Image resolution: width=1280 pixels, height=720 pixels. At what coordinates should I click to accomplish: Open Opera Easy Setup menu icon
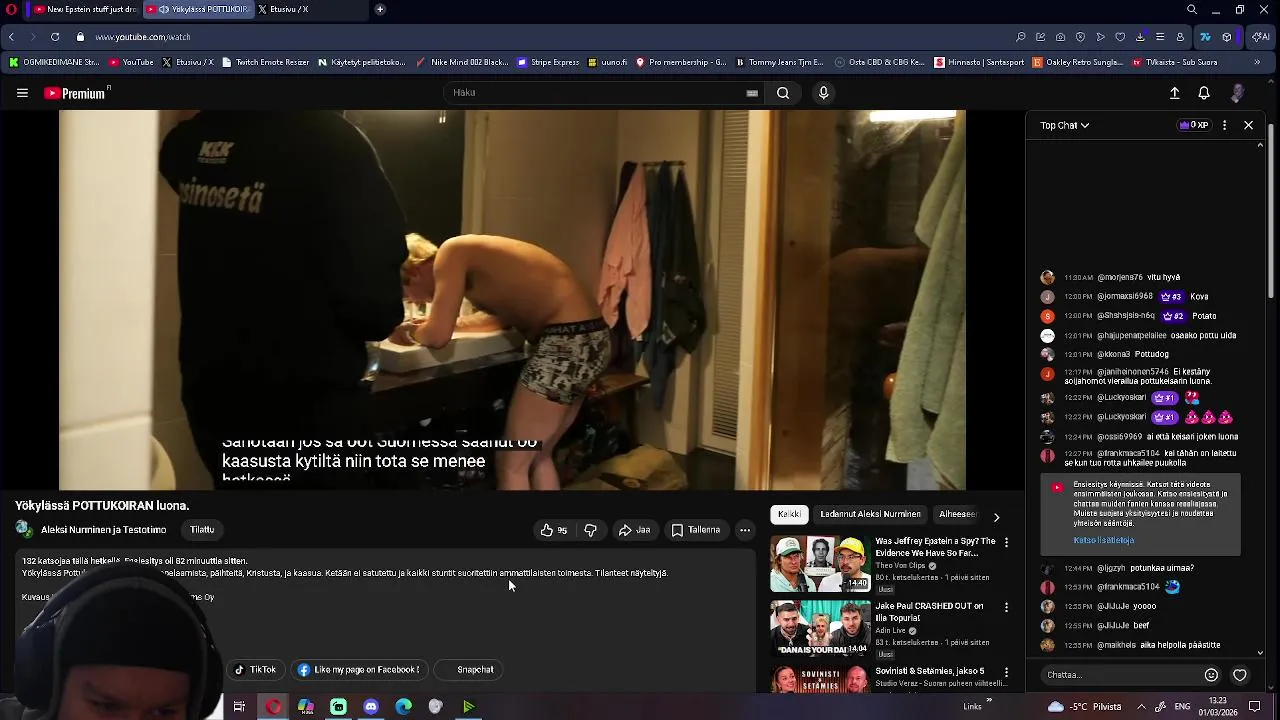(1160, 37)
